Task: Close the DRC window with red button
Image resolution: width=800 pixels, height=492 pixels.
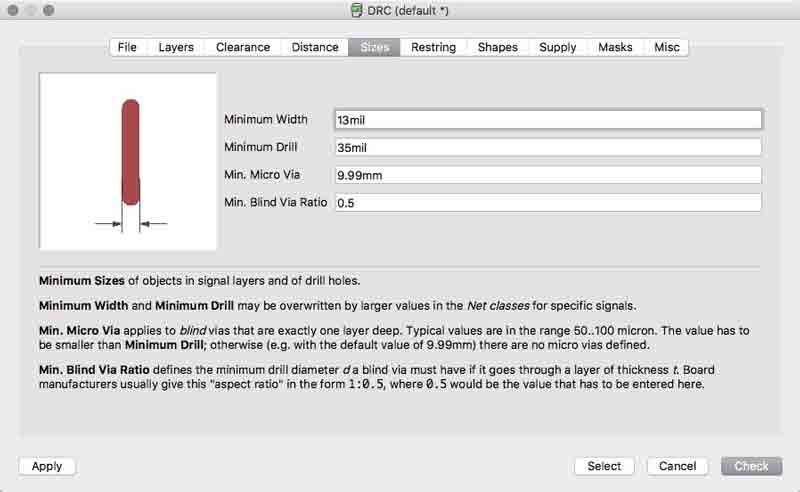Action: [x=13, y=10]
